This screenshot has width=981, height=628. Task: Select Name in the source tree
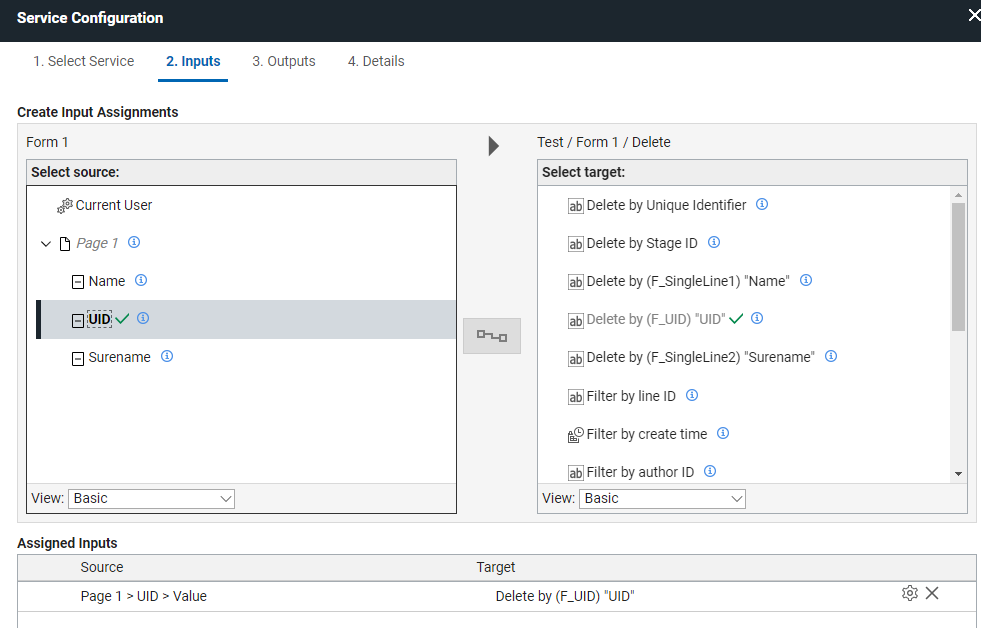click(x=107, y=281)
